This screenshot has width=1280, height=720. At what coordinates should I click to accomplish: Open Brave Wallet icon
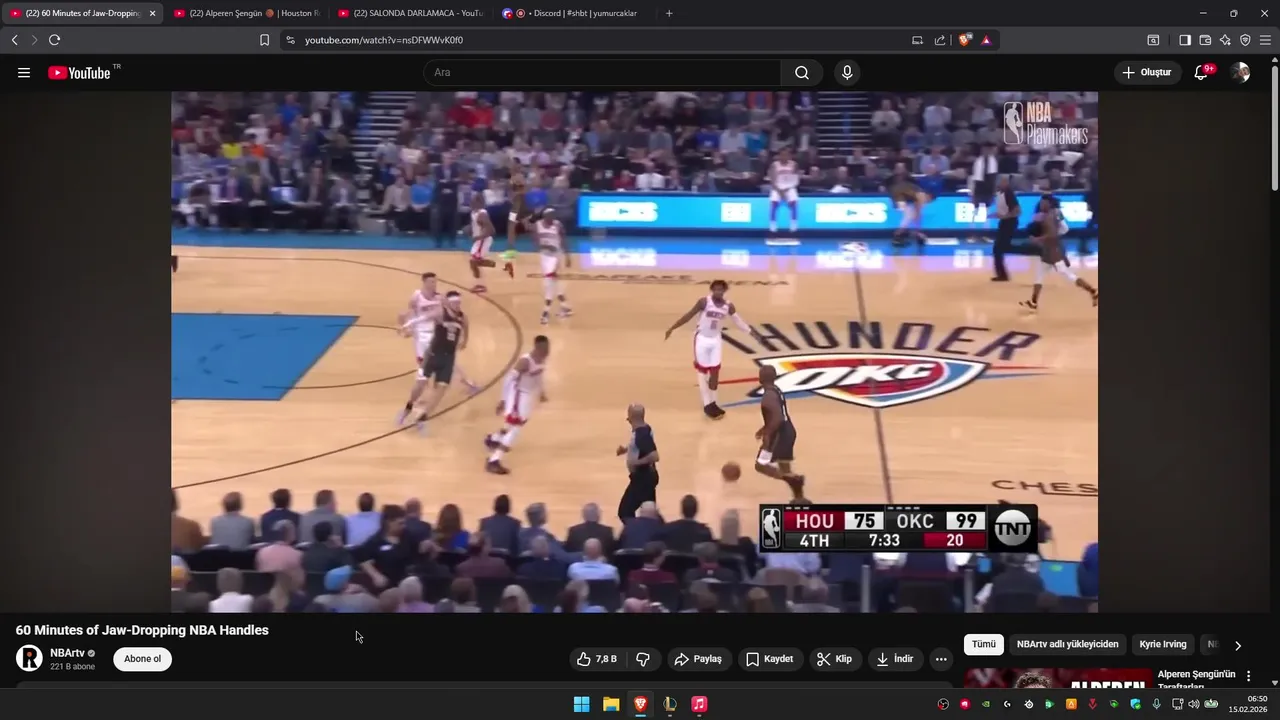tap(1205, 40)
